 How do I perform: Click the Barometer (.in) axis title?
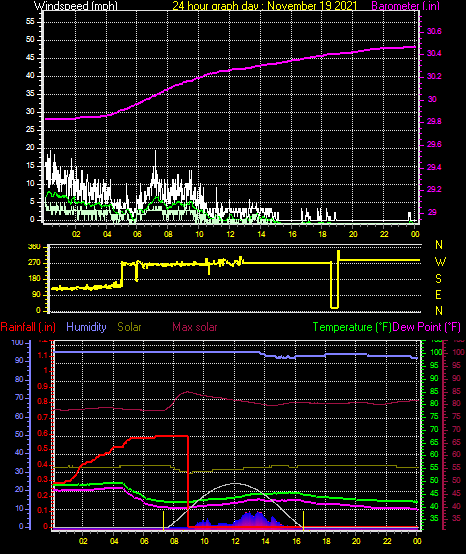click(405, 5)
